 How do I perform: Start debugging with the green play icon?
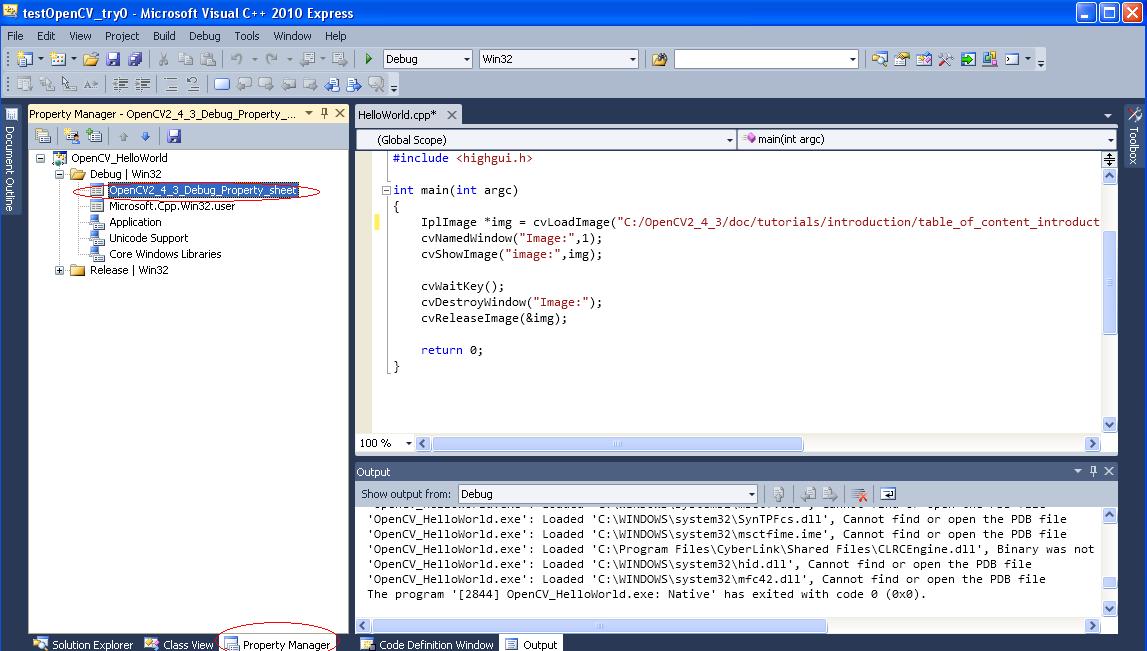[x=369, y=59]
